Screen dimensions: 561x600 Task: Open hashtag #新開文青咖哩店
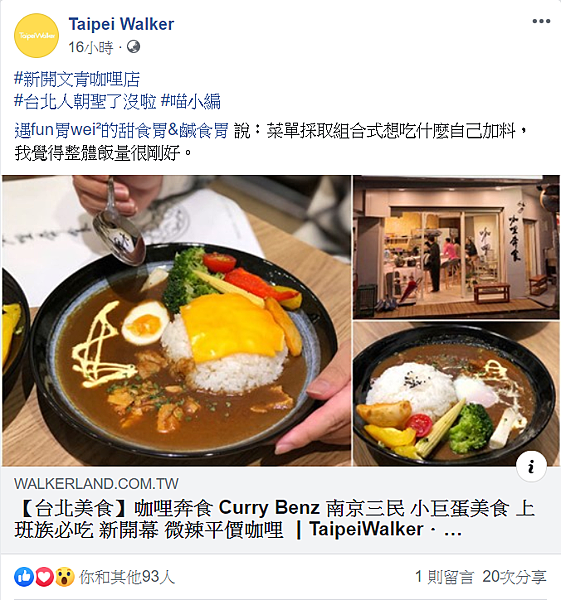pyautogui.click(x=77, y=80)
